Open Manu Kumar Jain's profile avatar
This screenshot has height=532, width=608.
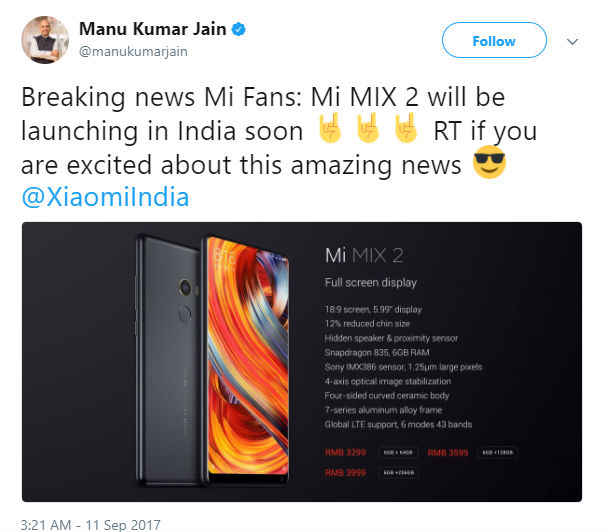[x=45, y=40]
